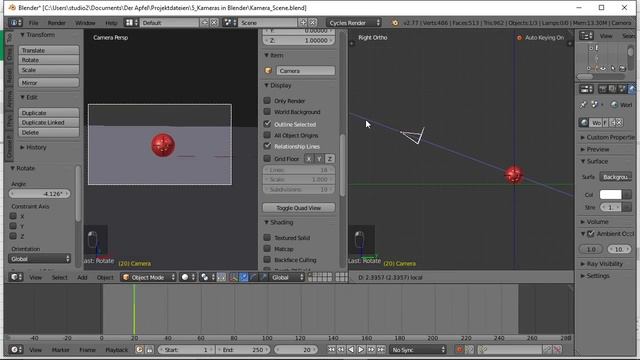Open the Global orientation dropdown in 3D header
Viewport: 640px width, 360px height.
click(x=287, y=277)
